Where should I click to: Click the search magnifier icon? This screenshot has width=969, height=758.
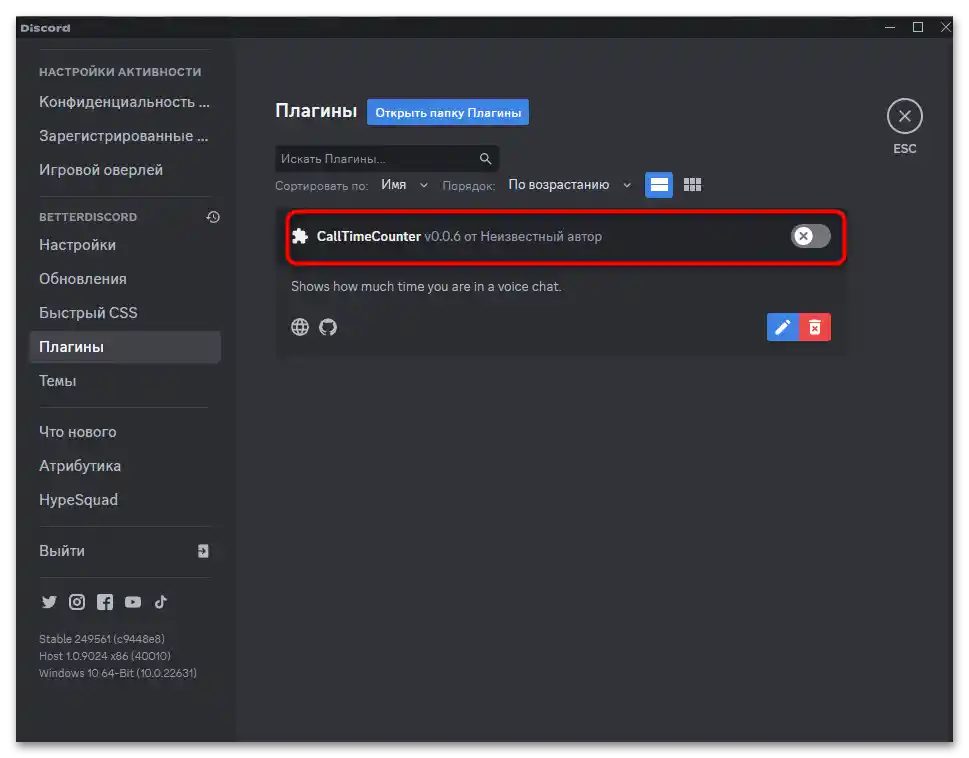[x=485, y=159]
